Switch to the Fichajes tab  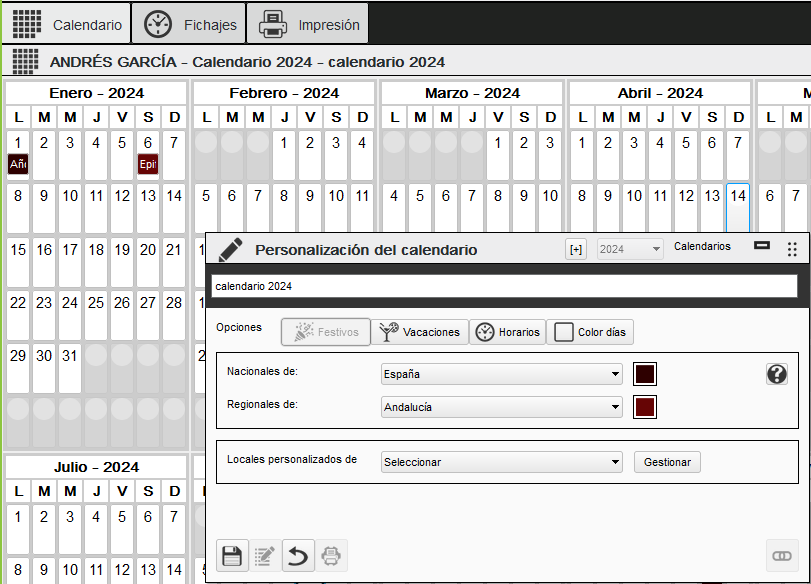(x=191, y=24)
